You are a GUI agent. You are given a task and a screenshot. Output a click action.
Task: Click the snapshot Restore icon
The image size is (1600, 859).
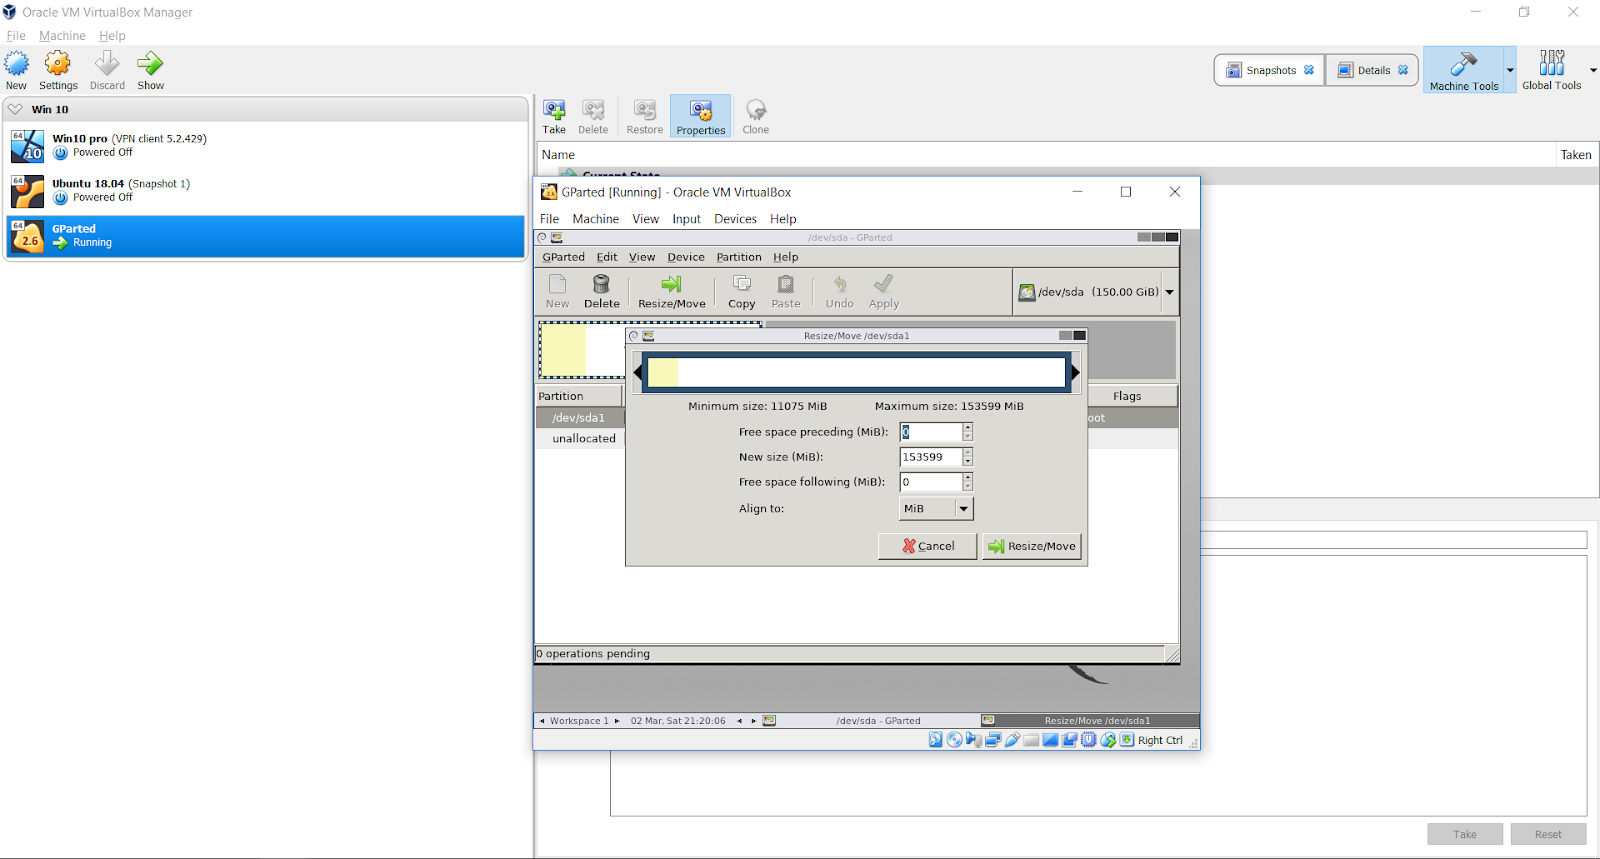click(x=645, y=110)
